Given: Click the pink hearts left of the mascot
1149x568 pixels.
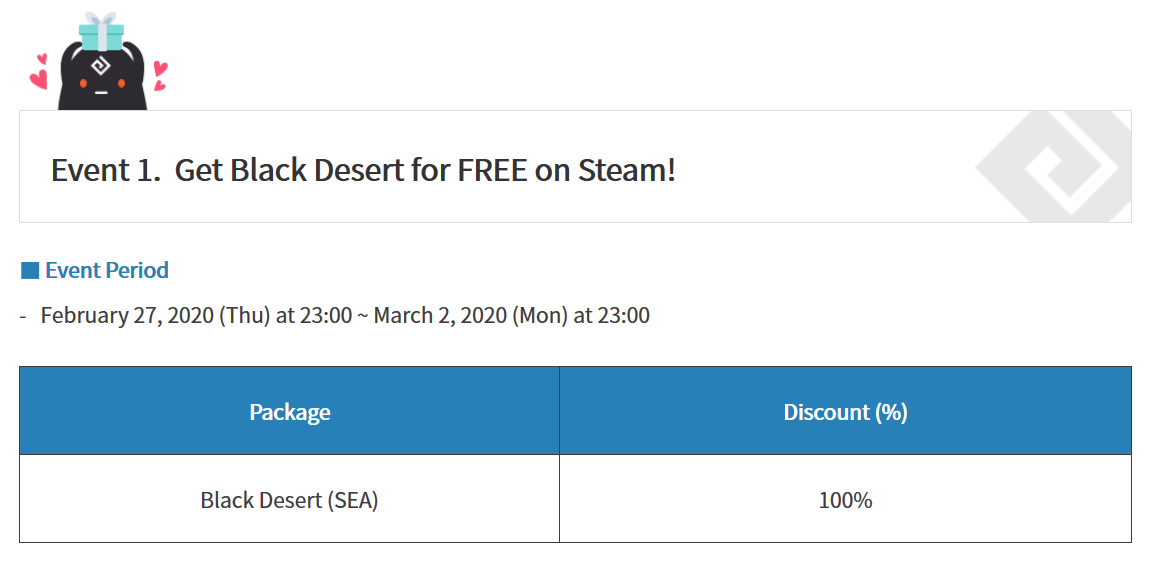Looking at the screenshot, I should 39,73.
